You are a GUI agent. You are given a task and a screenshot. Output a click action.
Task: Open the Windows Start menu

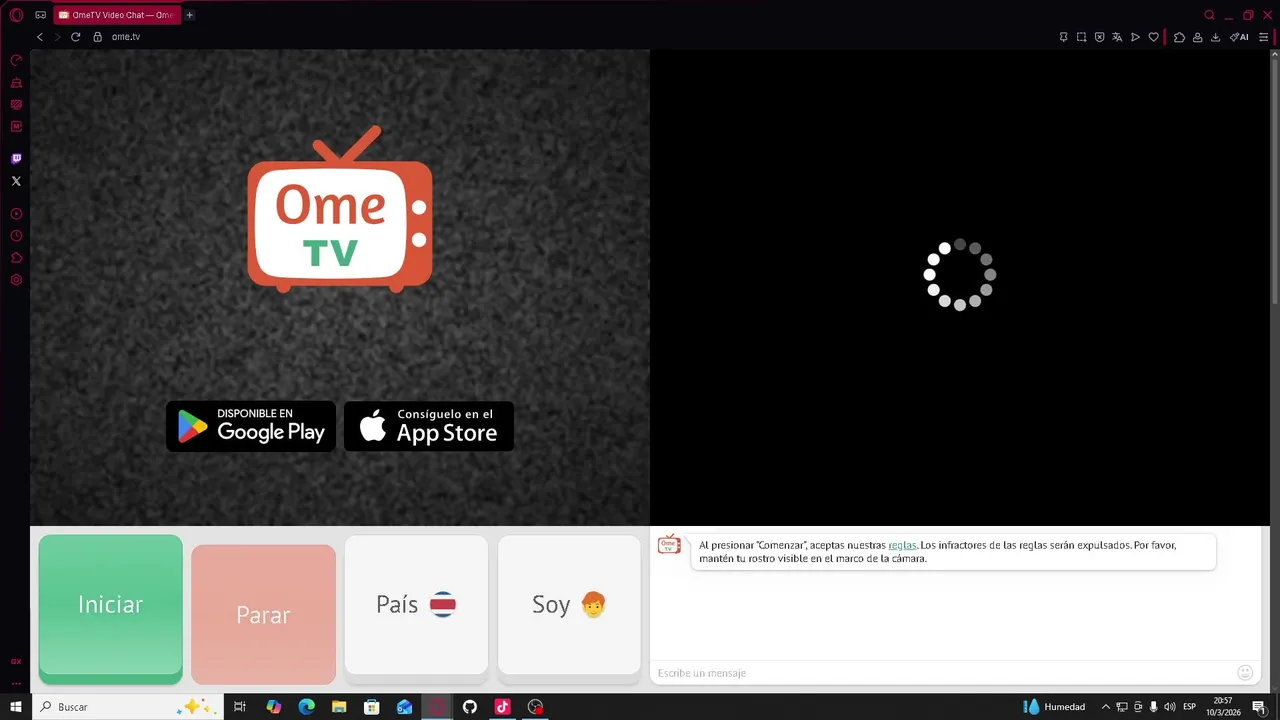16,707
